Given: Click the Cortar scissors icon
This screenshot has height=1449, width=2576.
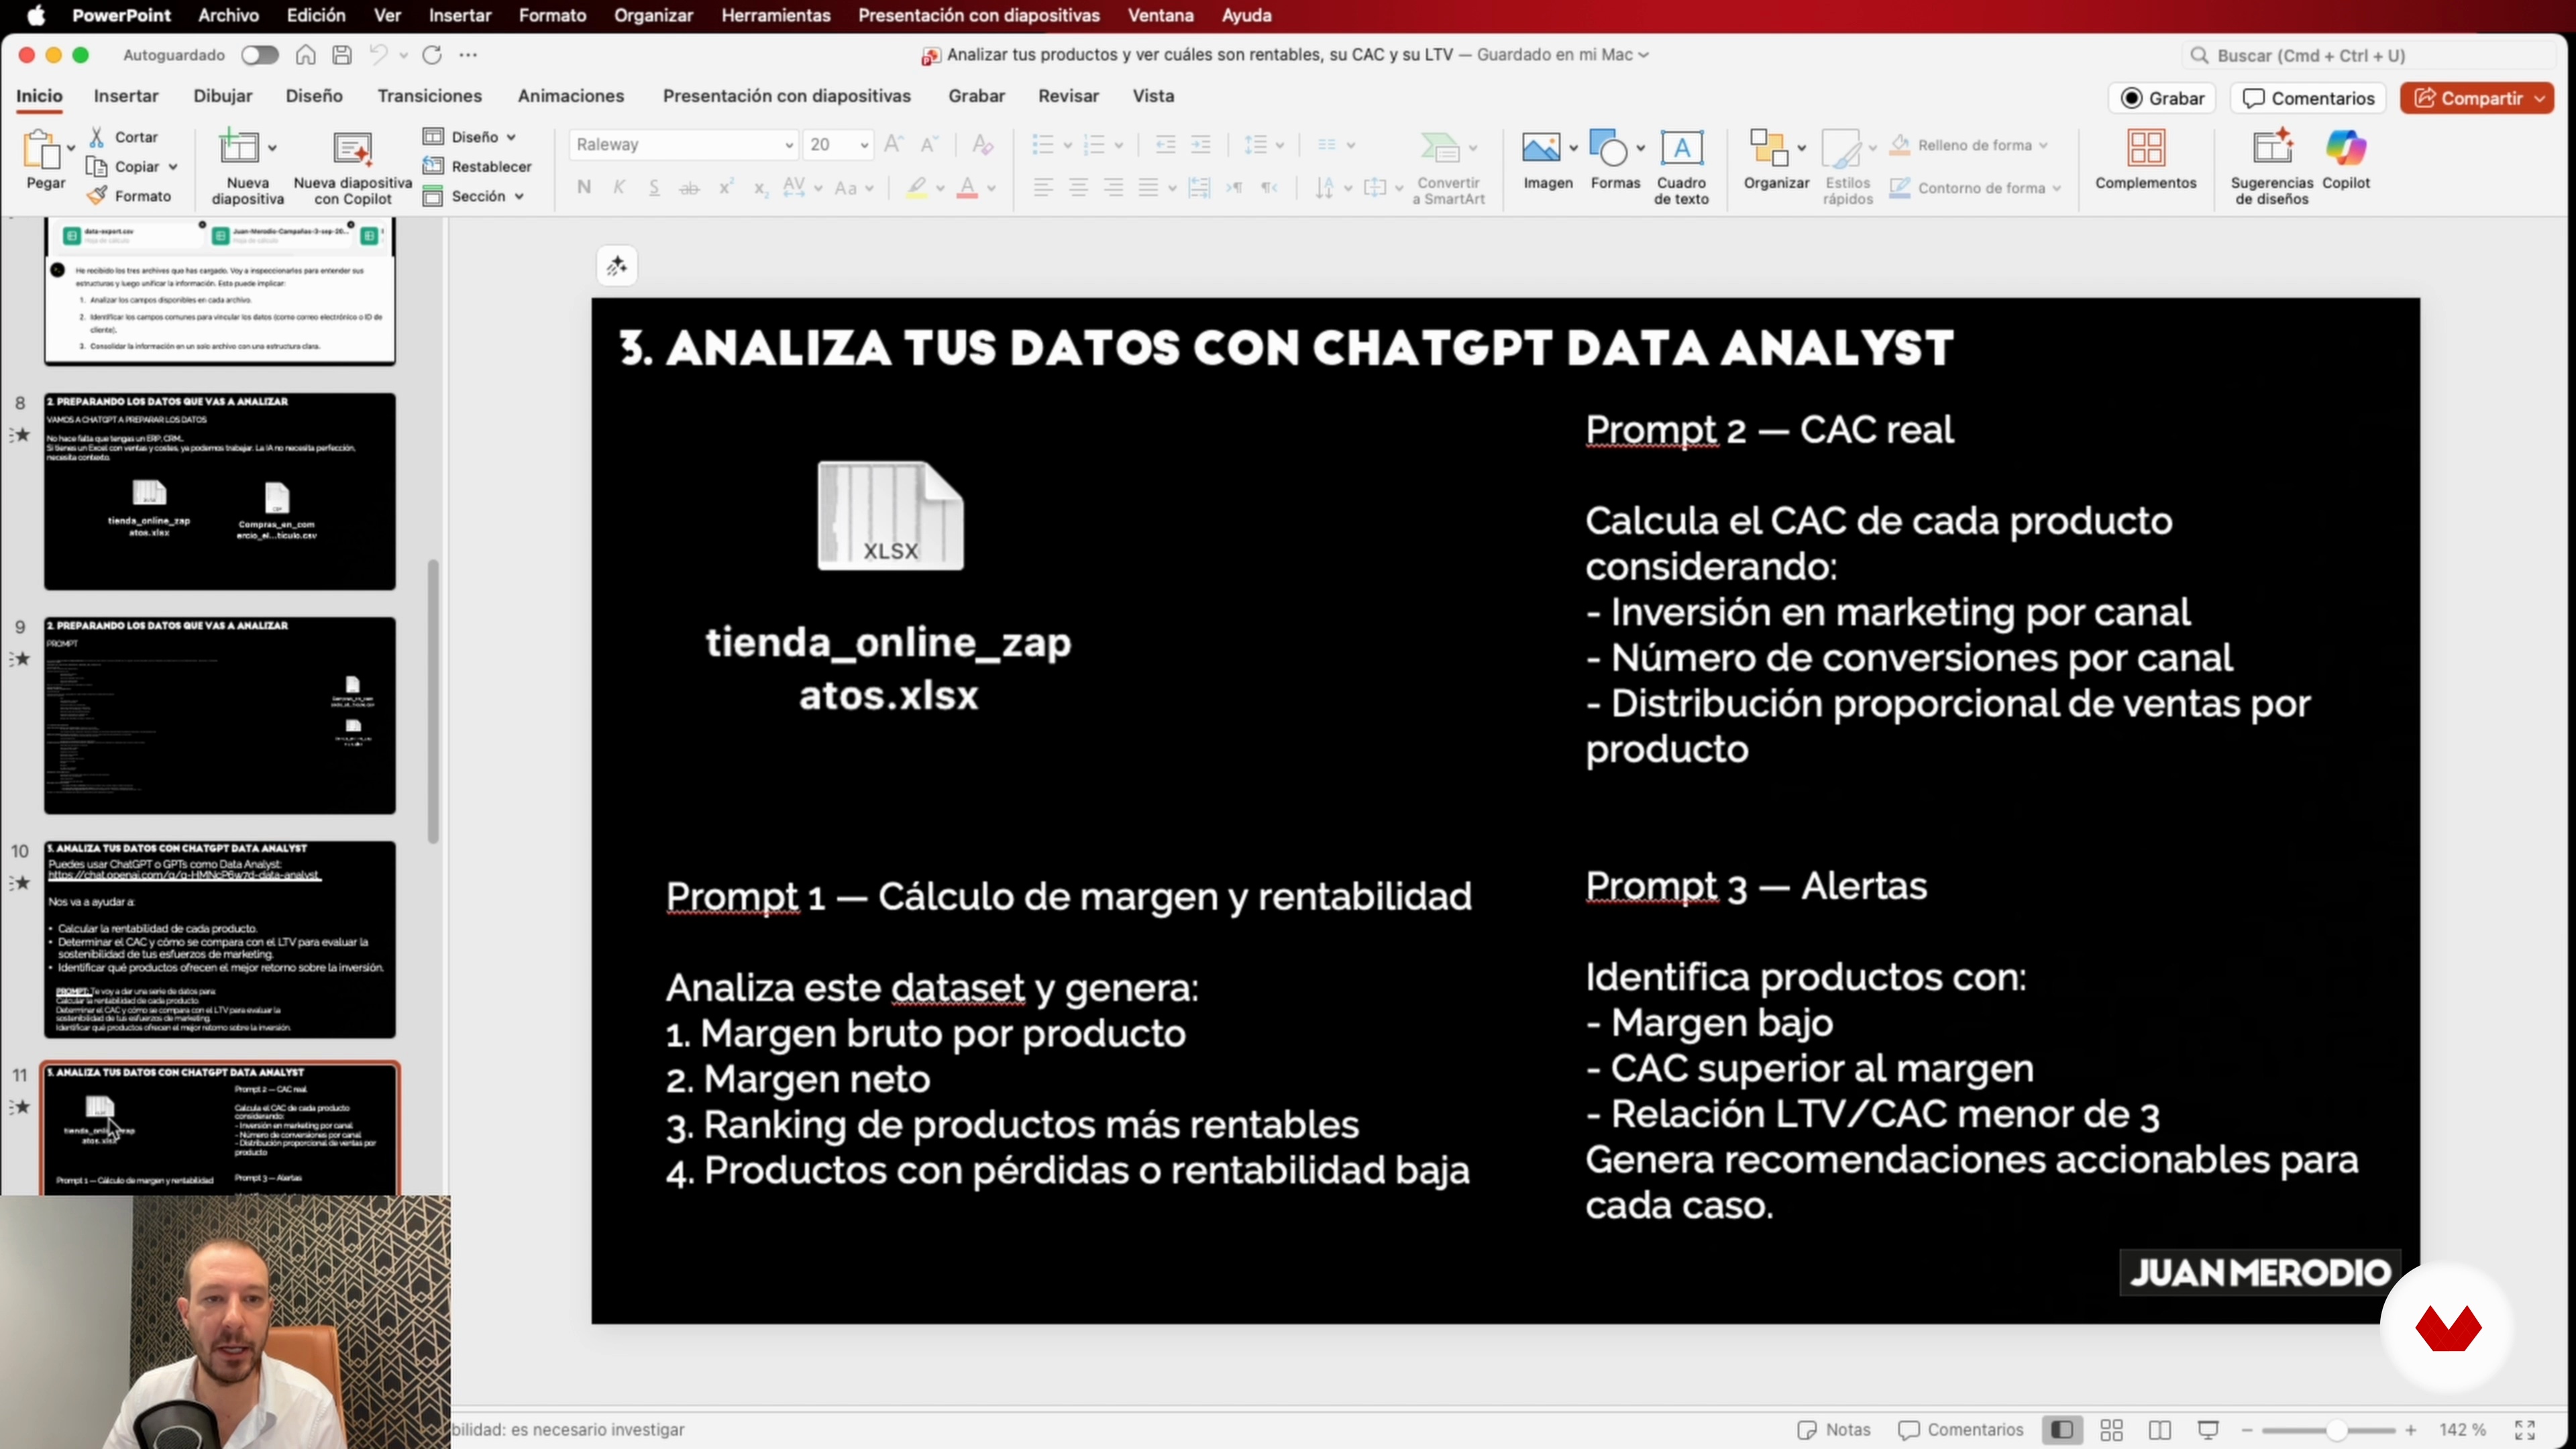Looking at the screenshot, I should 97,137.
